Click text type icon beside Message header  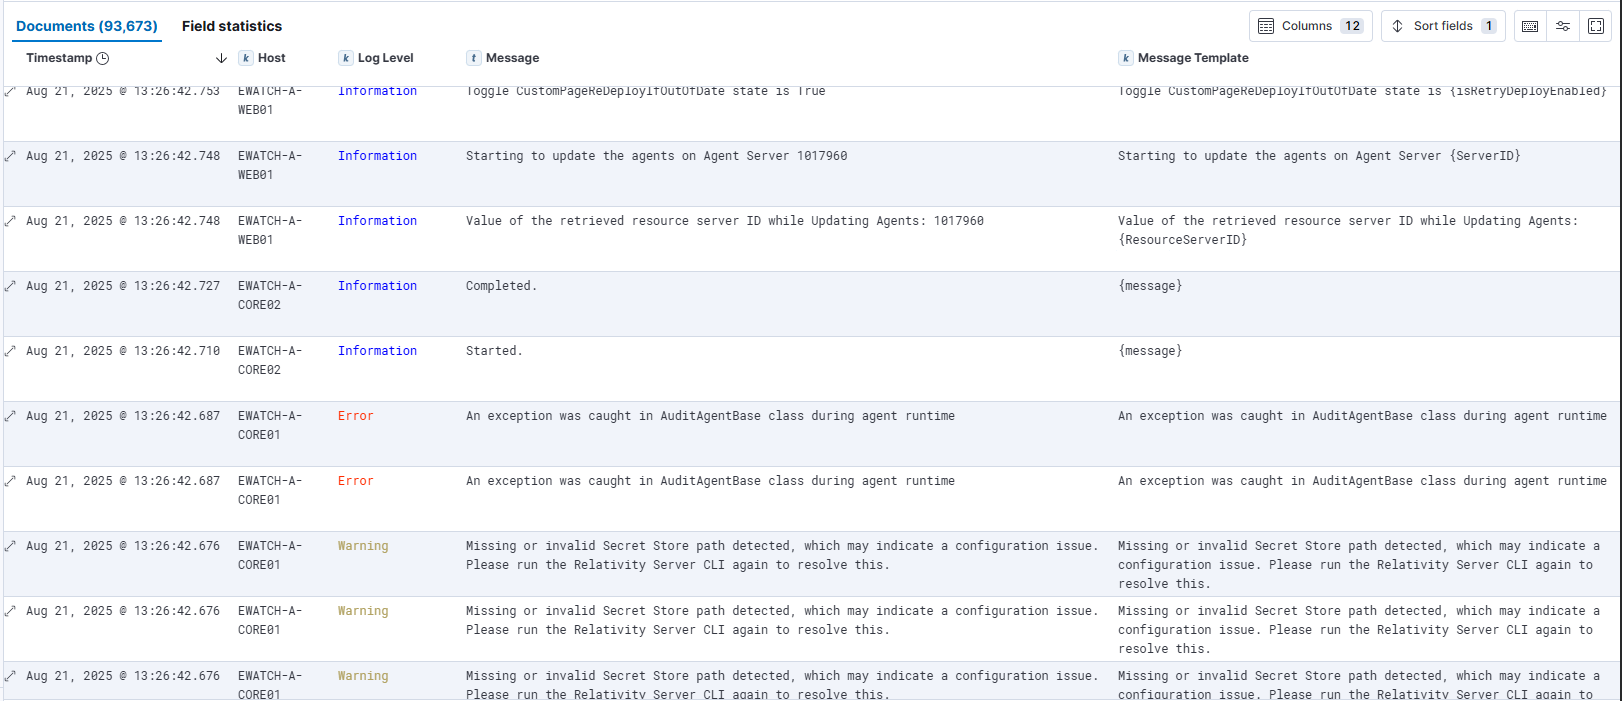(474, 58)
